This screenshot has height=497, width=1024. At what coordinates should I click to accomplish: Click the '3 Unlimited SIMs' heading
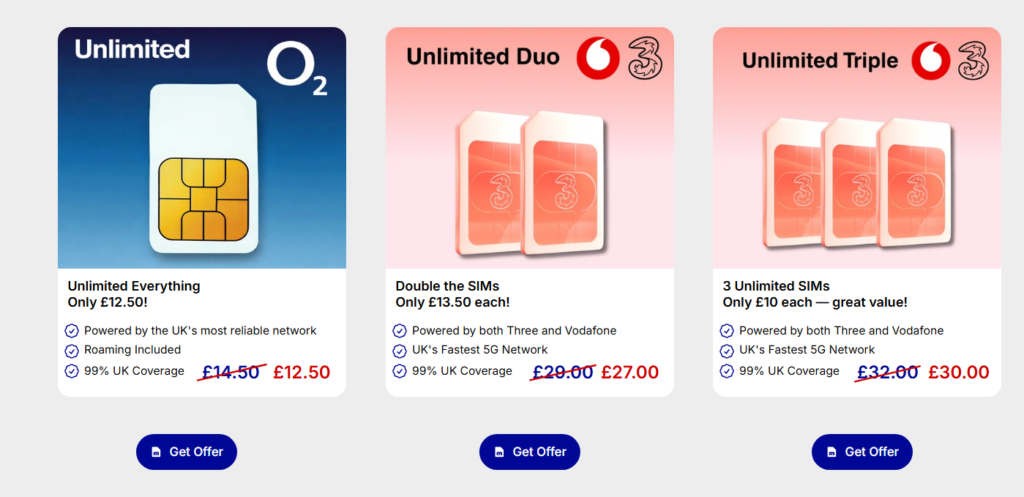click(x=776, y=286)
